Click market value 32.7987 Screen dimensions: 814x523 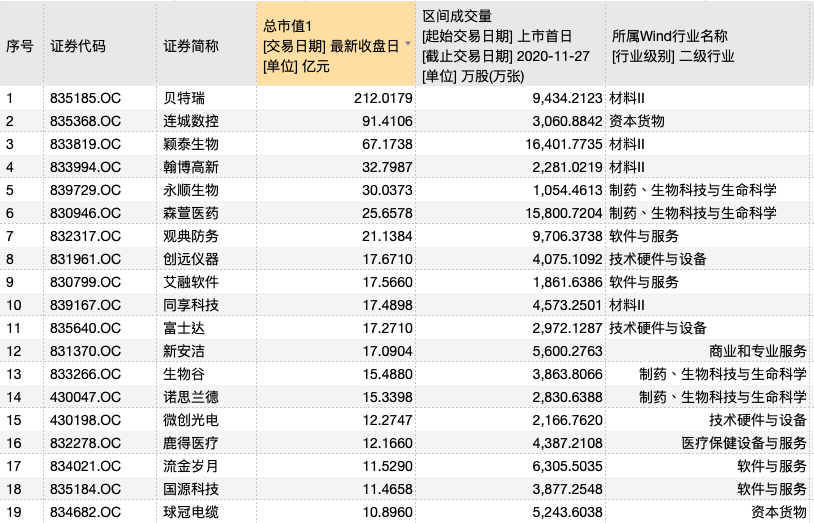[x=387, y=167]
